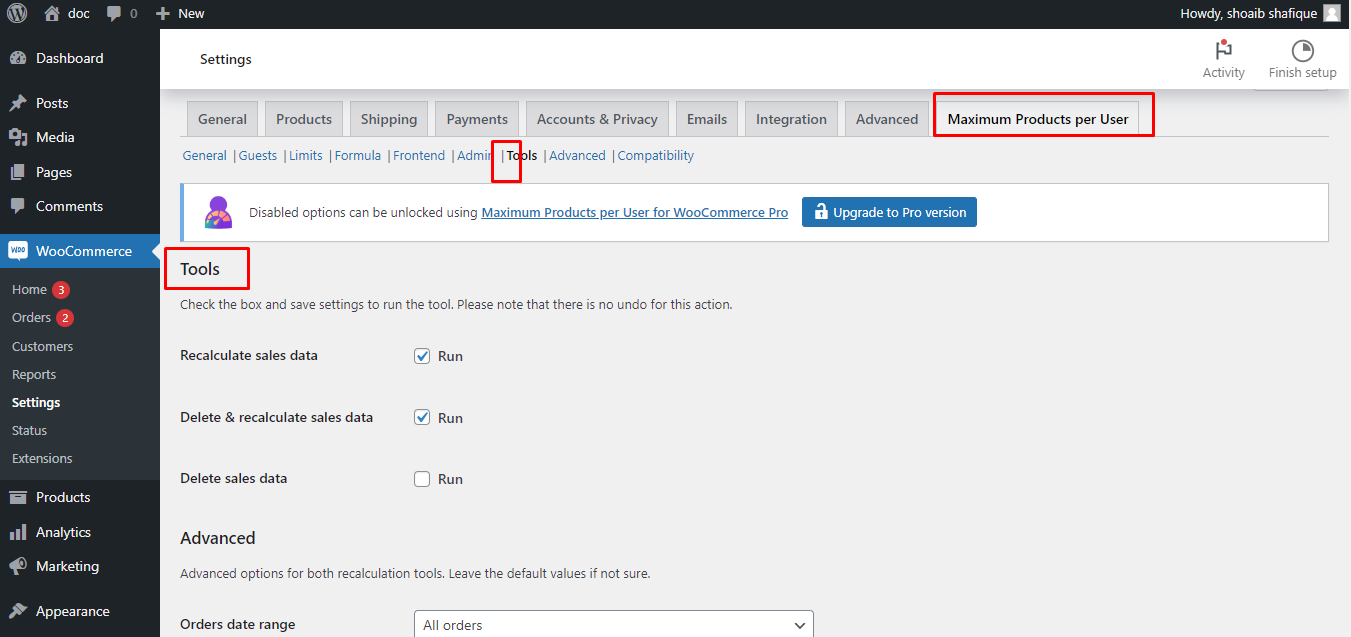Open the Compatibility subsection link
This screenshot has height=637, width=1351.
(x=656, y=156)
